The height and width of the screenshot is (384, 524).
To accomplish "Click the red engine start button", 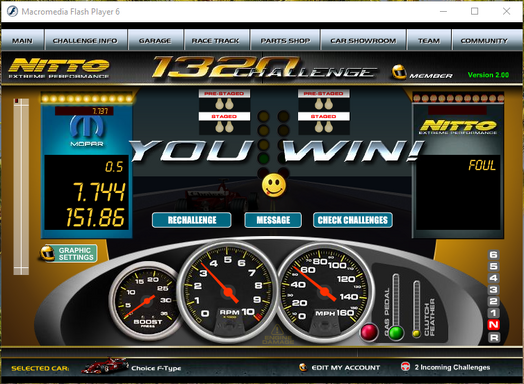I will pyautogui.click(x=369, y=332).
